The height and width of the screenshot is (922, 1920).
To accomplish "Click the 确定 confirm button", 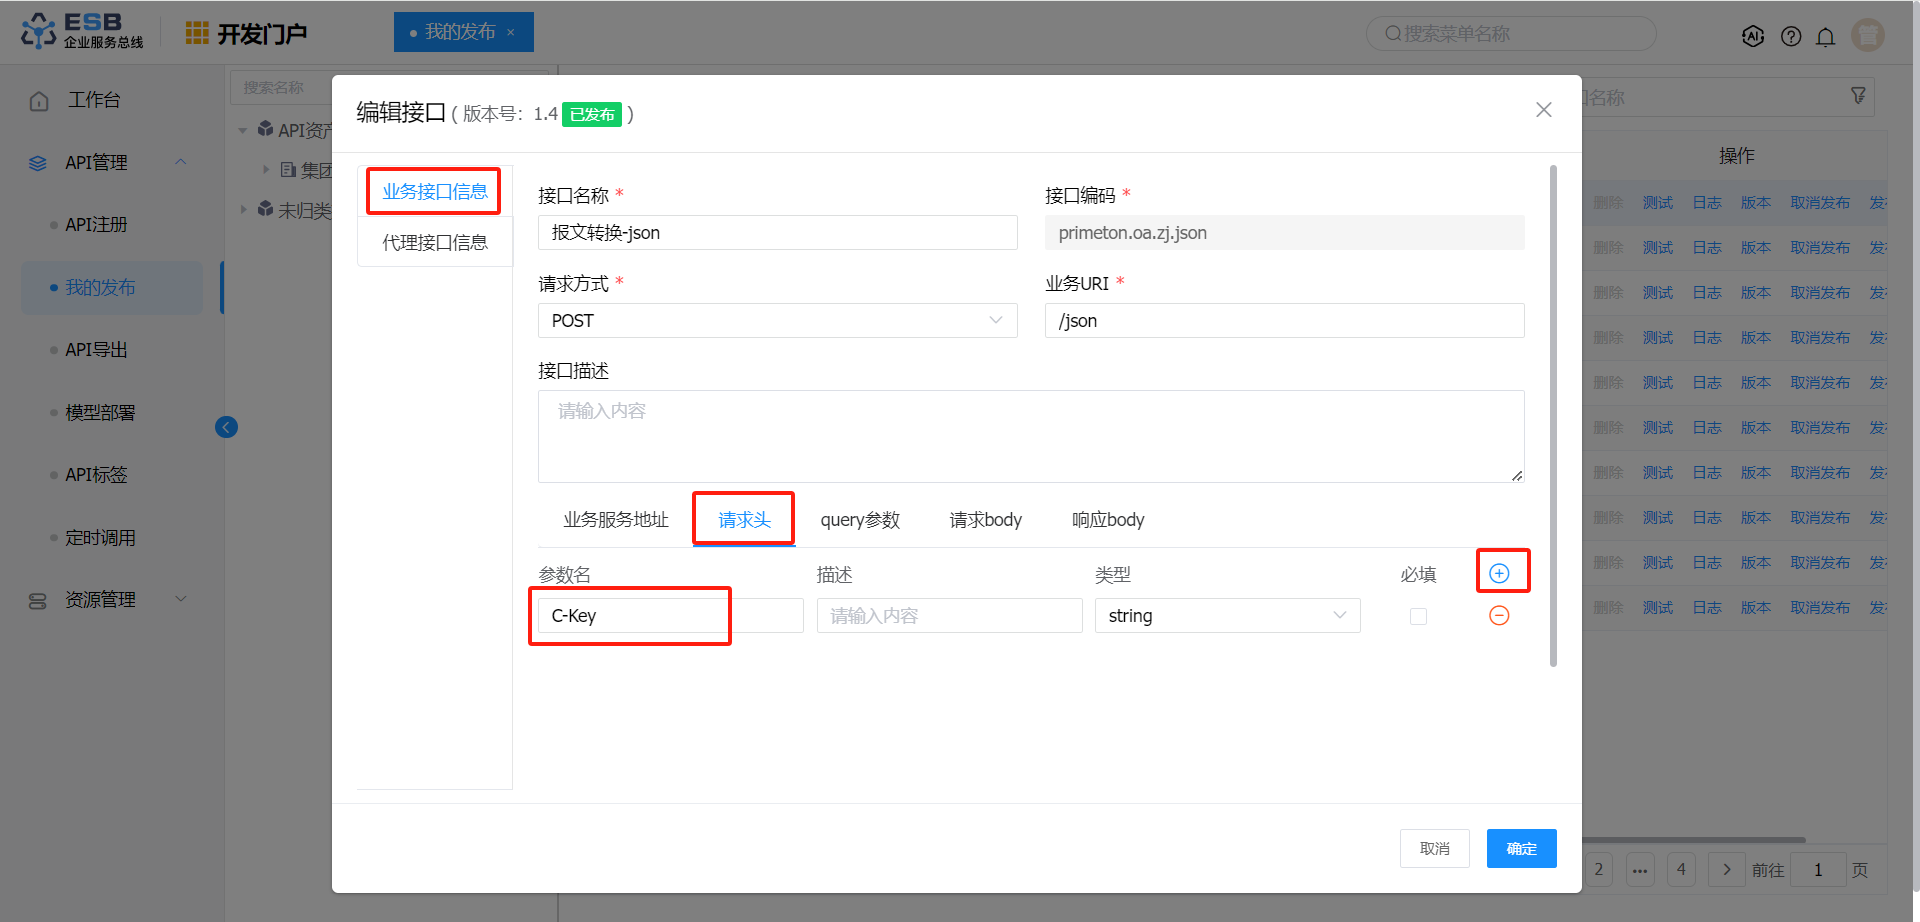I will click(1521, 849).
